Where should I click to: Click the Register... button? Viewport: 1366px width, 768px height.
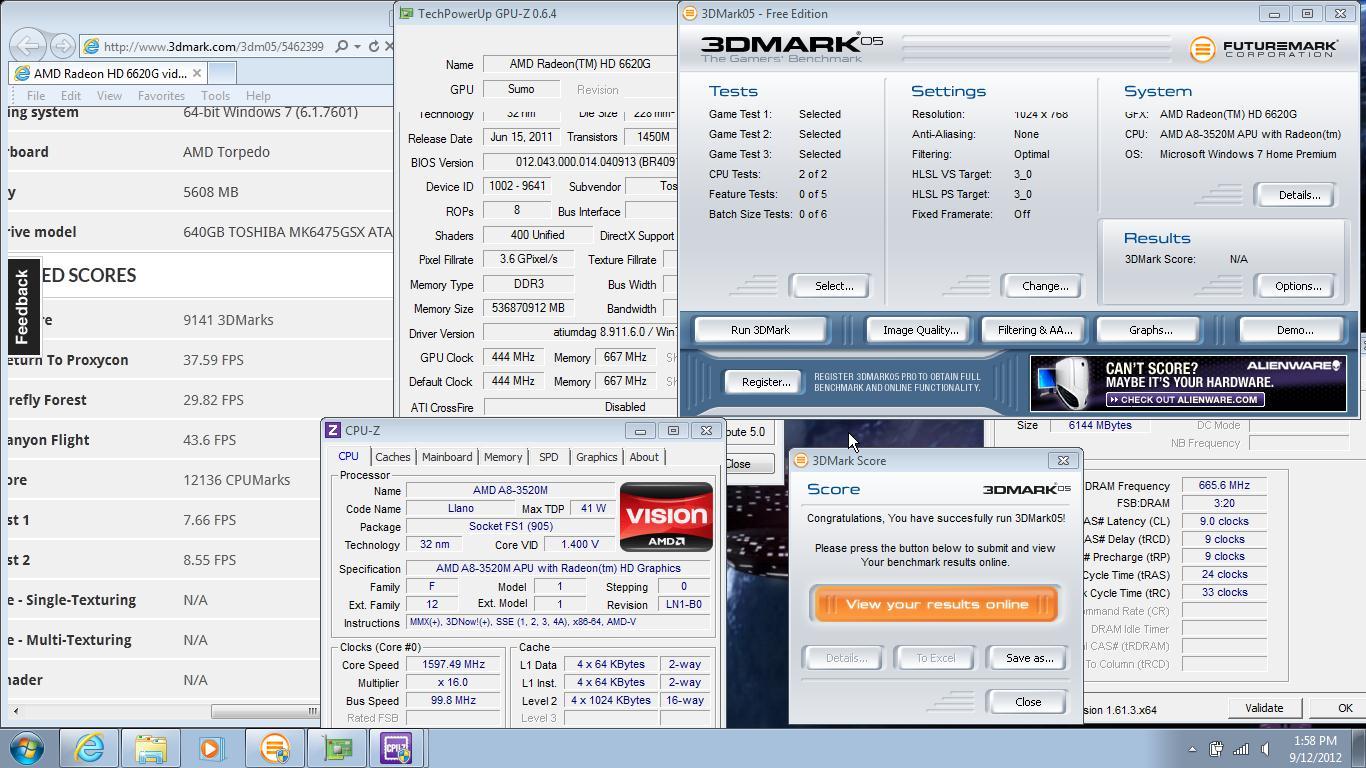pos(766,382)
